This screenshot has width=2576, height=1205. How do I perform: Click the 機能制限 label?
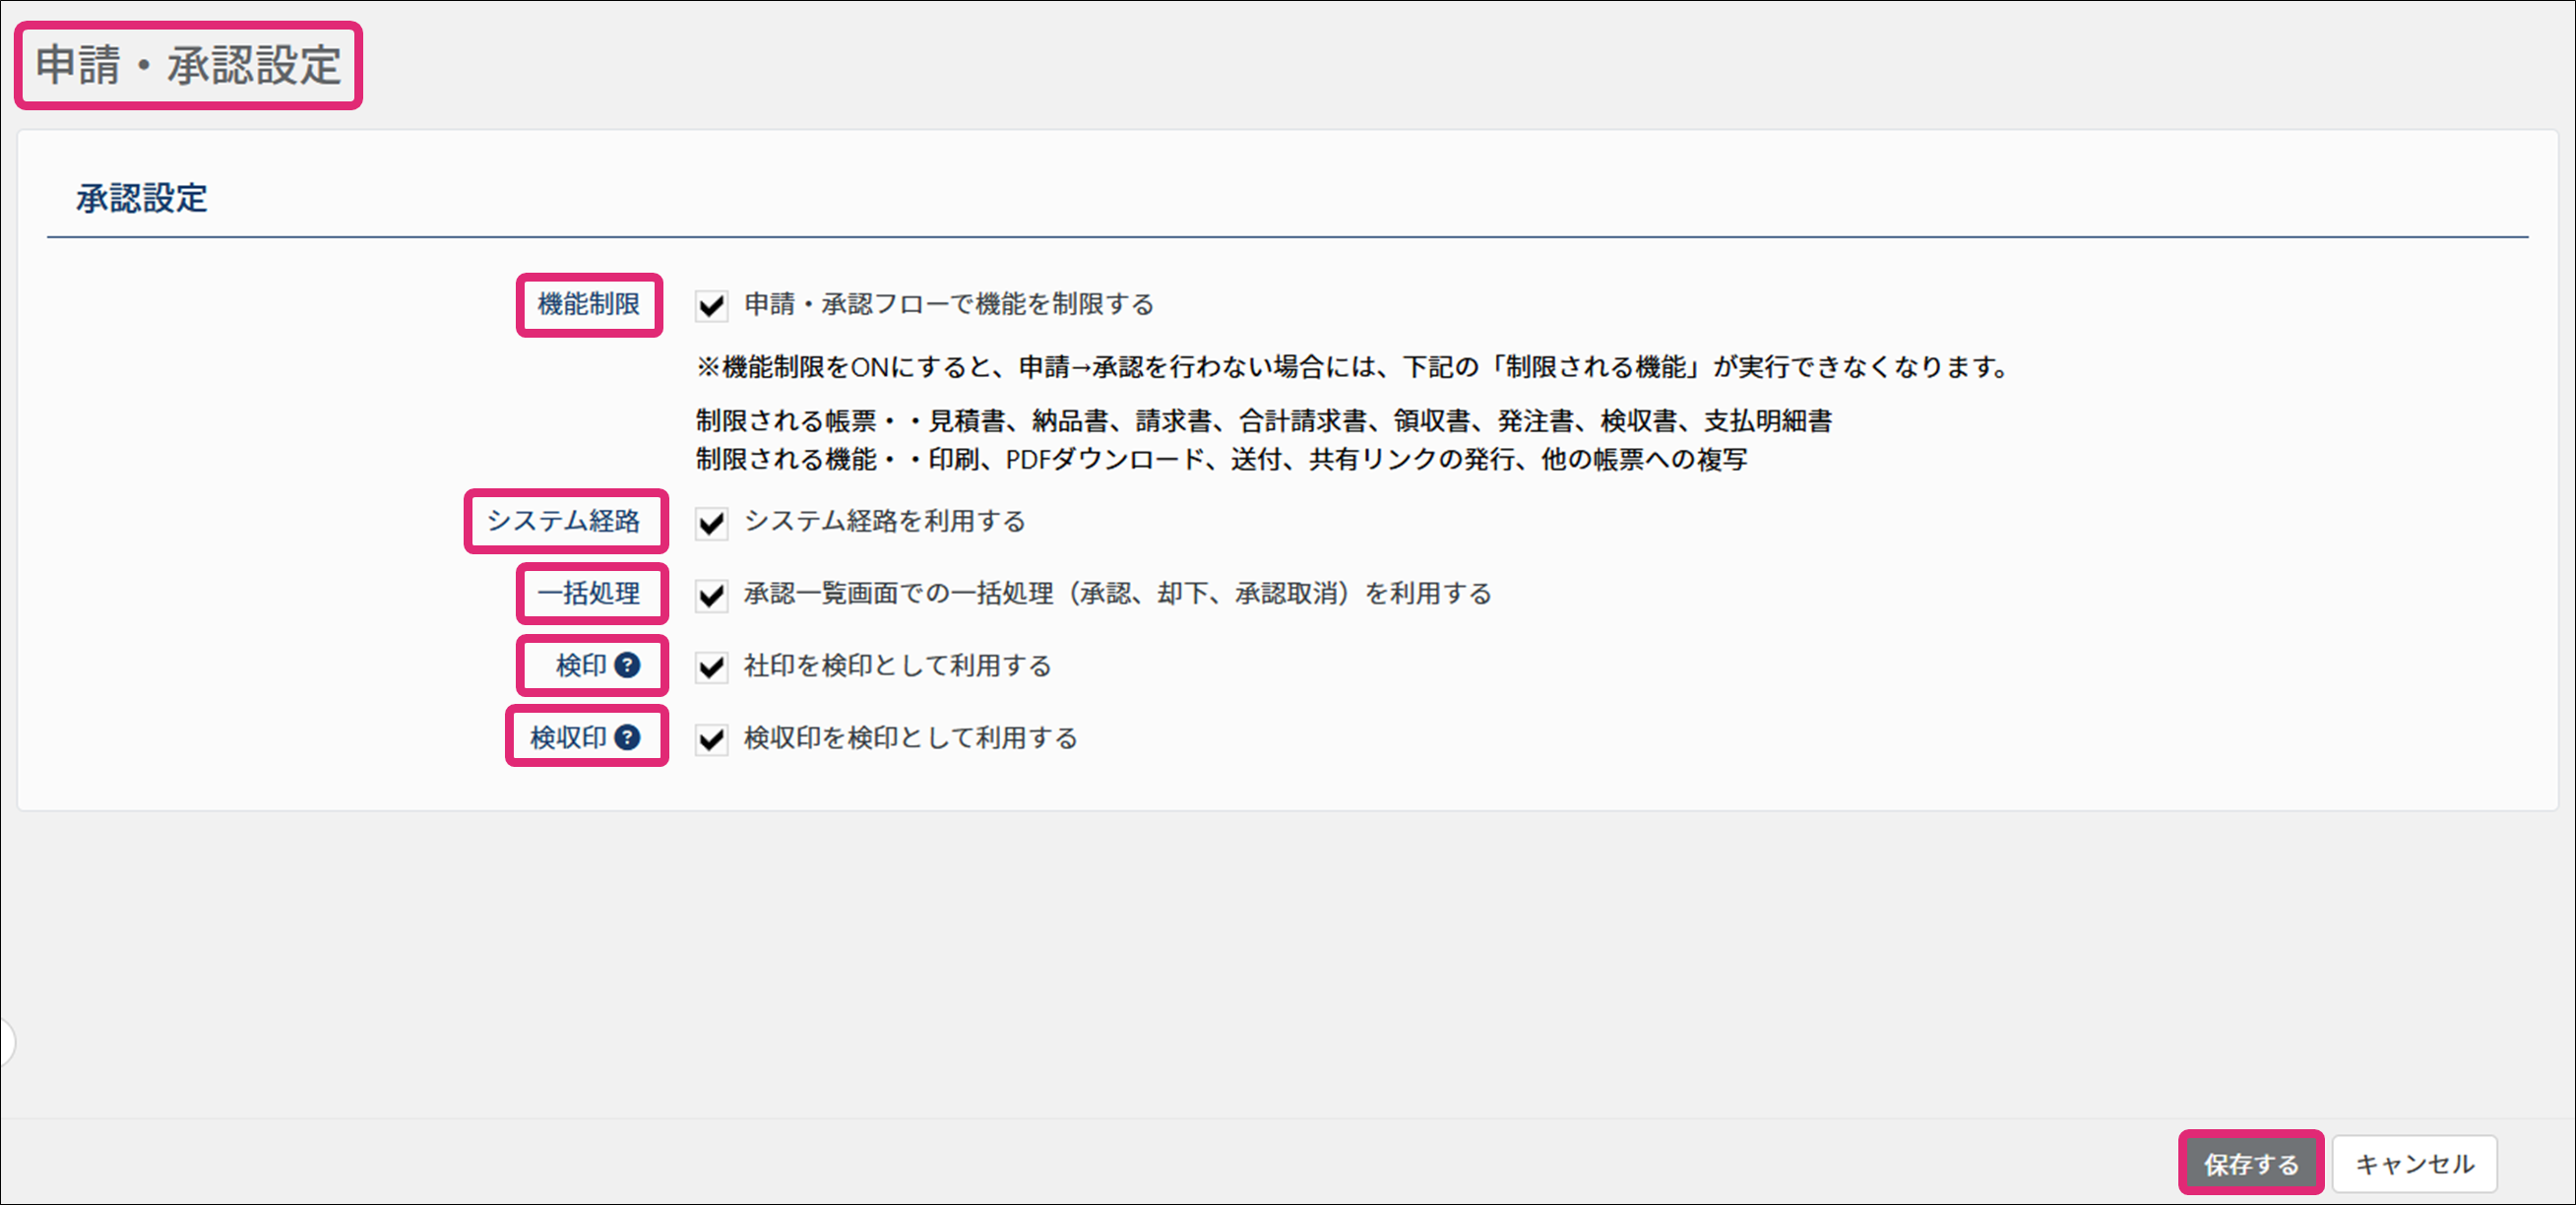pyautogui.click(x=589, y=304)
